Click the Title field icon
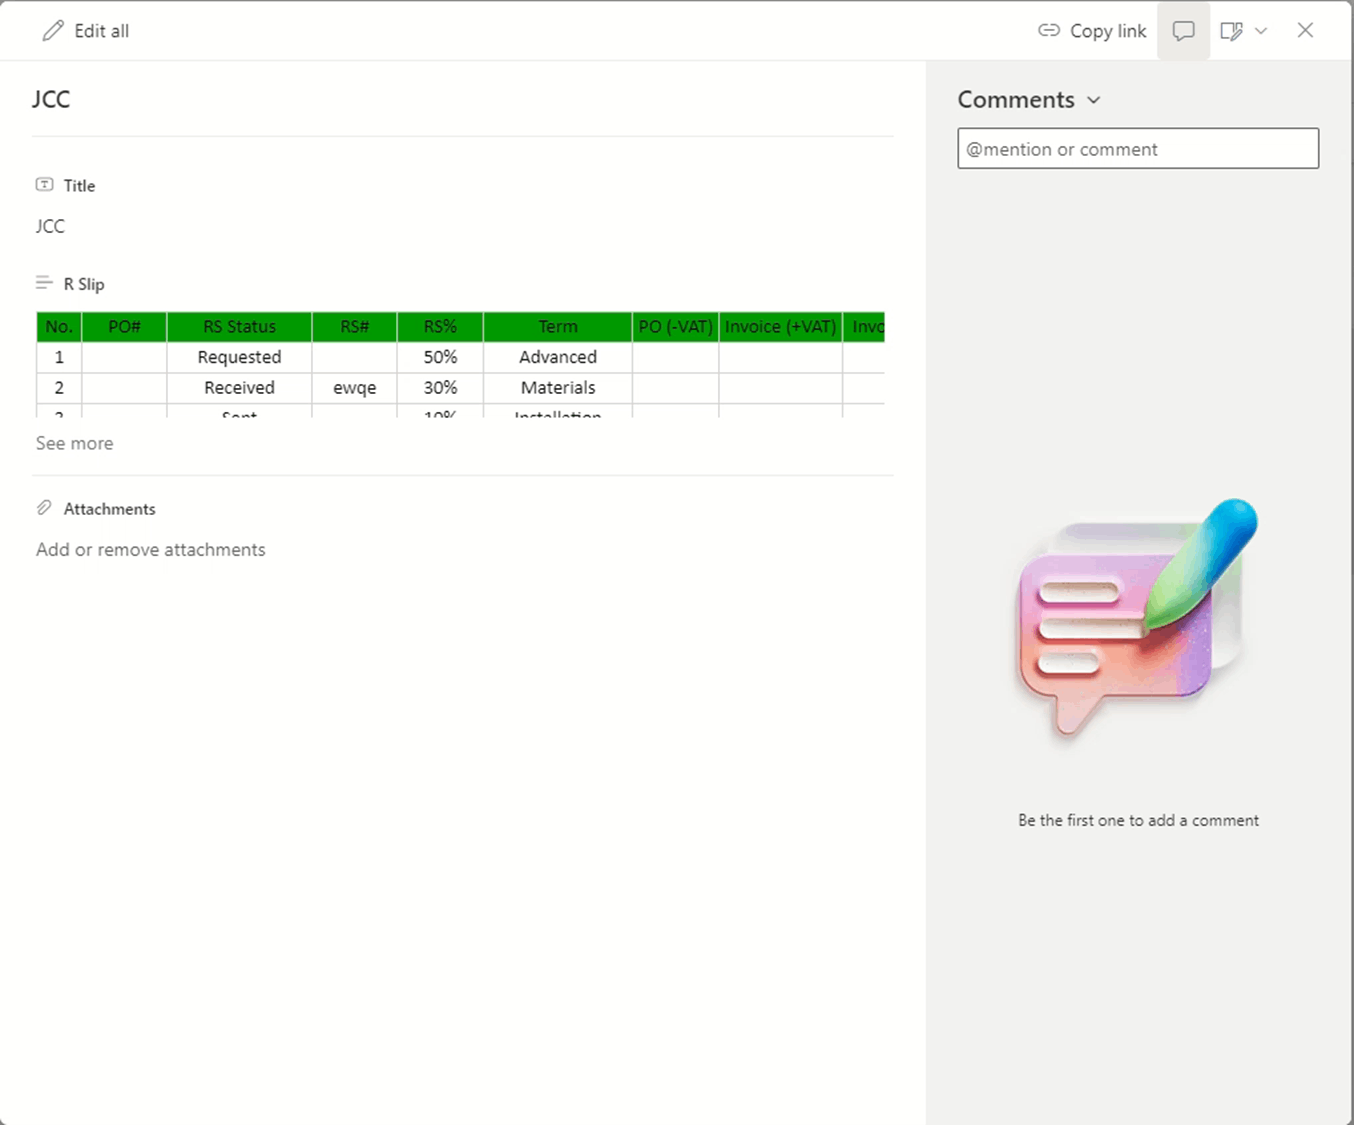 (x=44, y=185)
